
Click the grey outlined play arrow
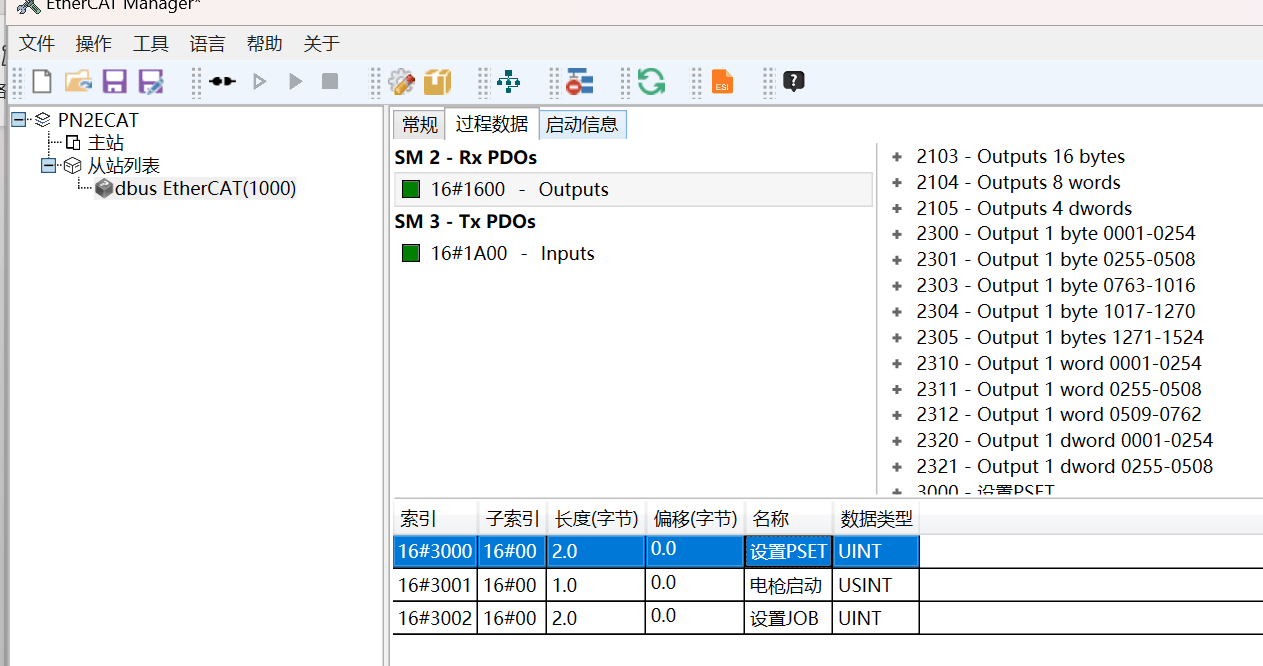tap(260, 81)
